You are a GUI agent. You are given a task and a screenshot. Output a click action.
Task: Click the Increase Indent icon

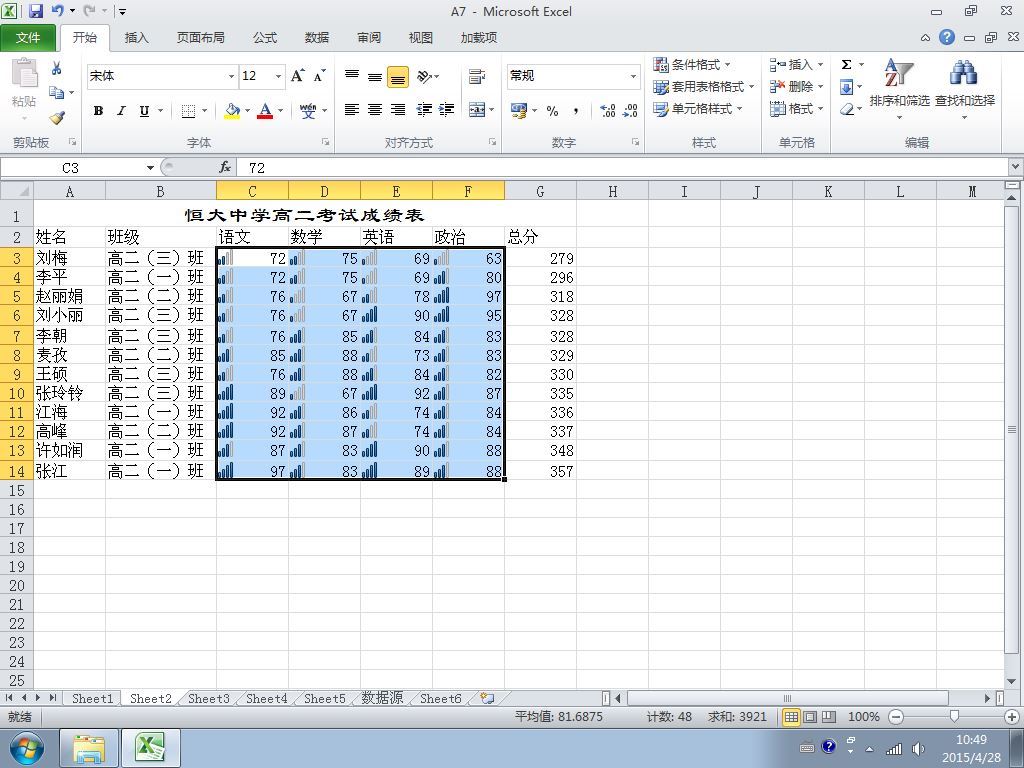(x=446, y=110)
